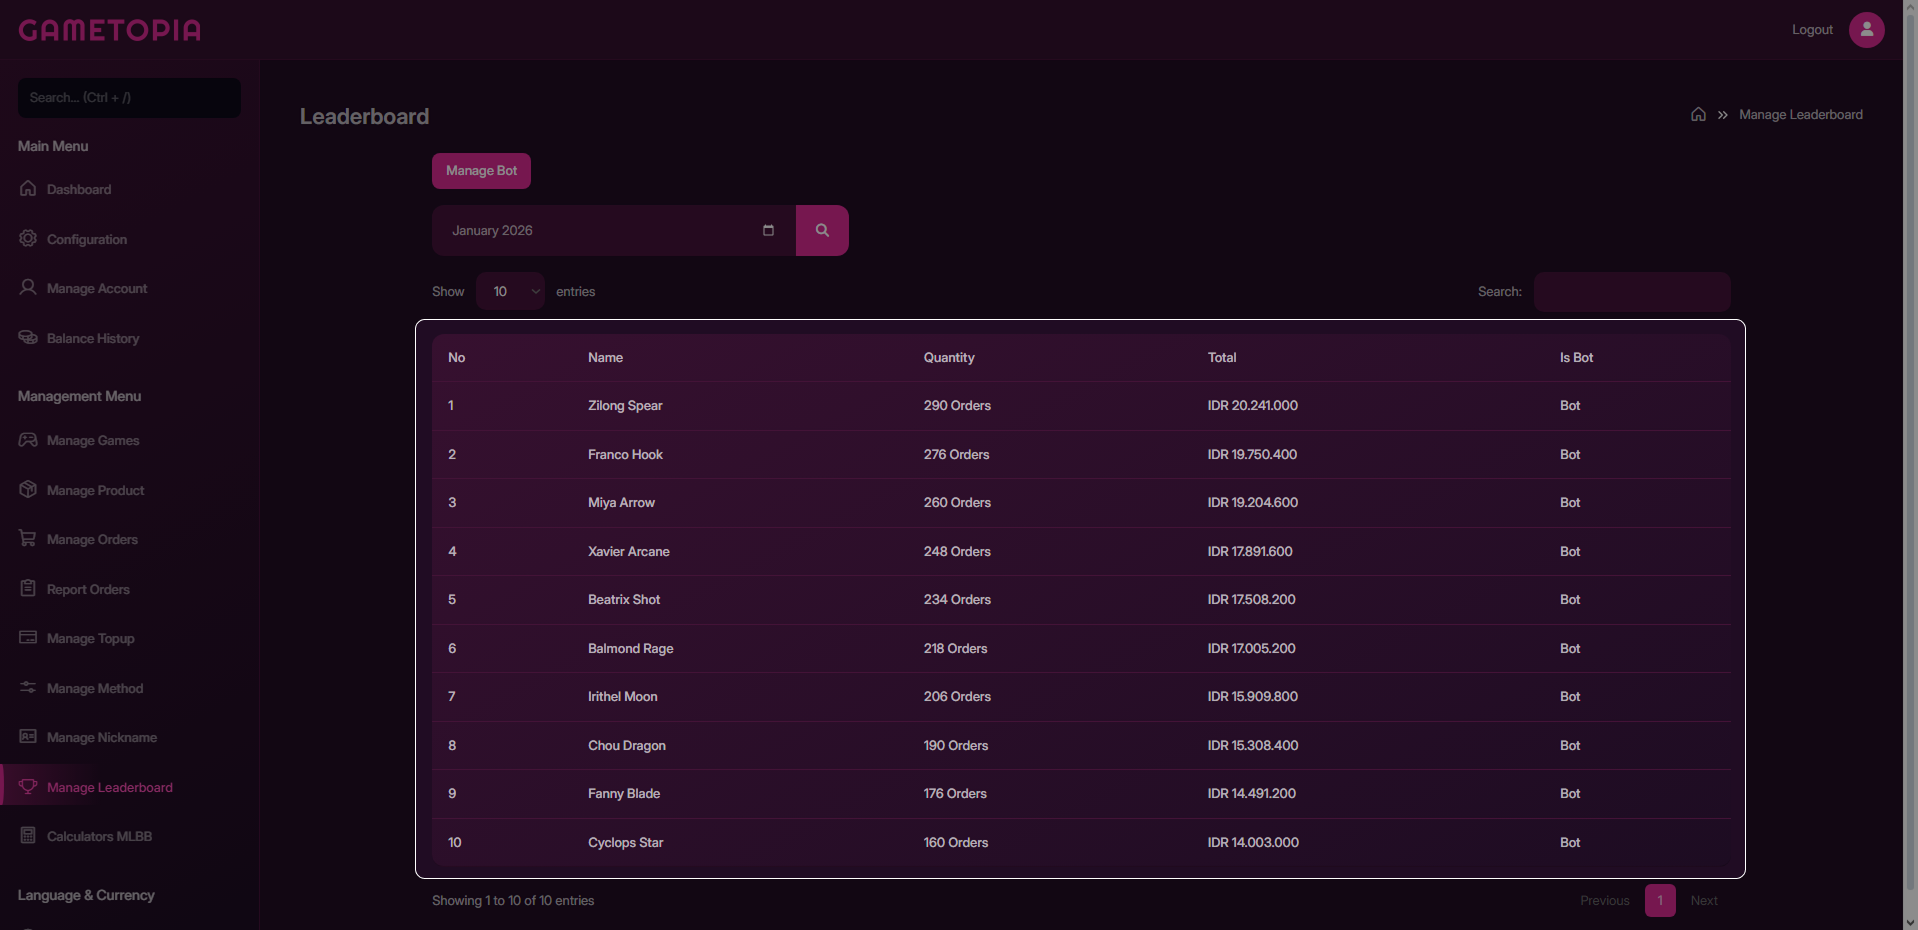Focus the sidebar Search (Ctrl + /) box
This screenshot has height=930, width=1918.
(129, 98)
